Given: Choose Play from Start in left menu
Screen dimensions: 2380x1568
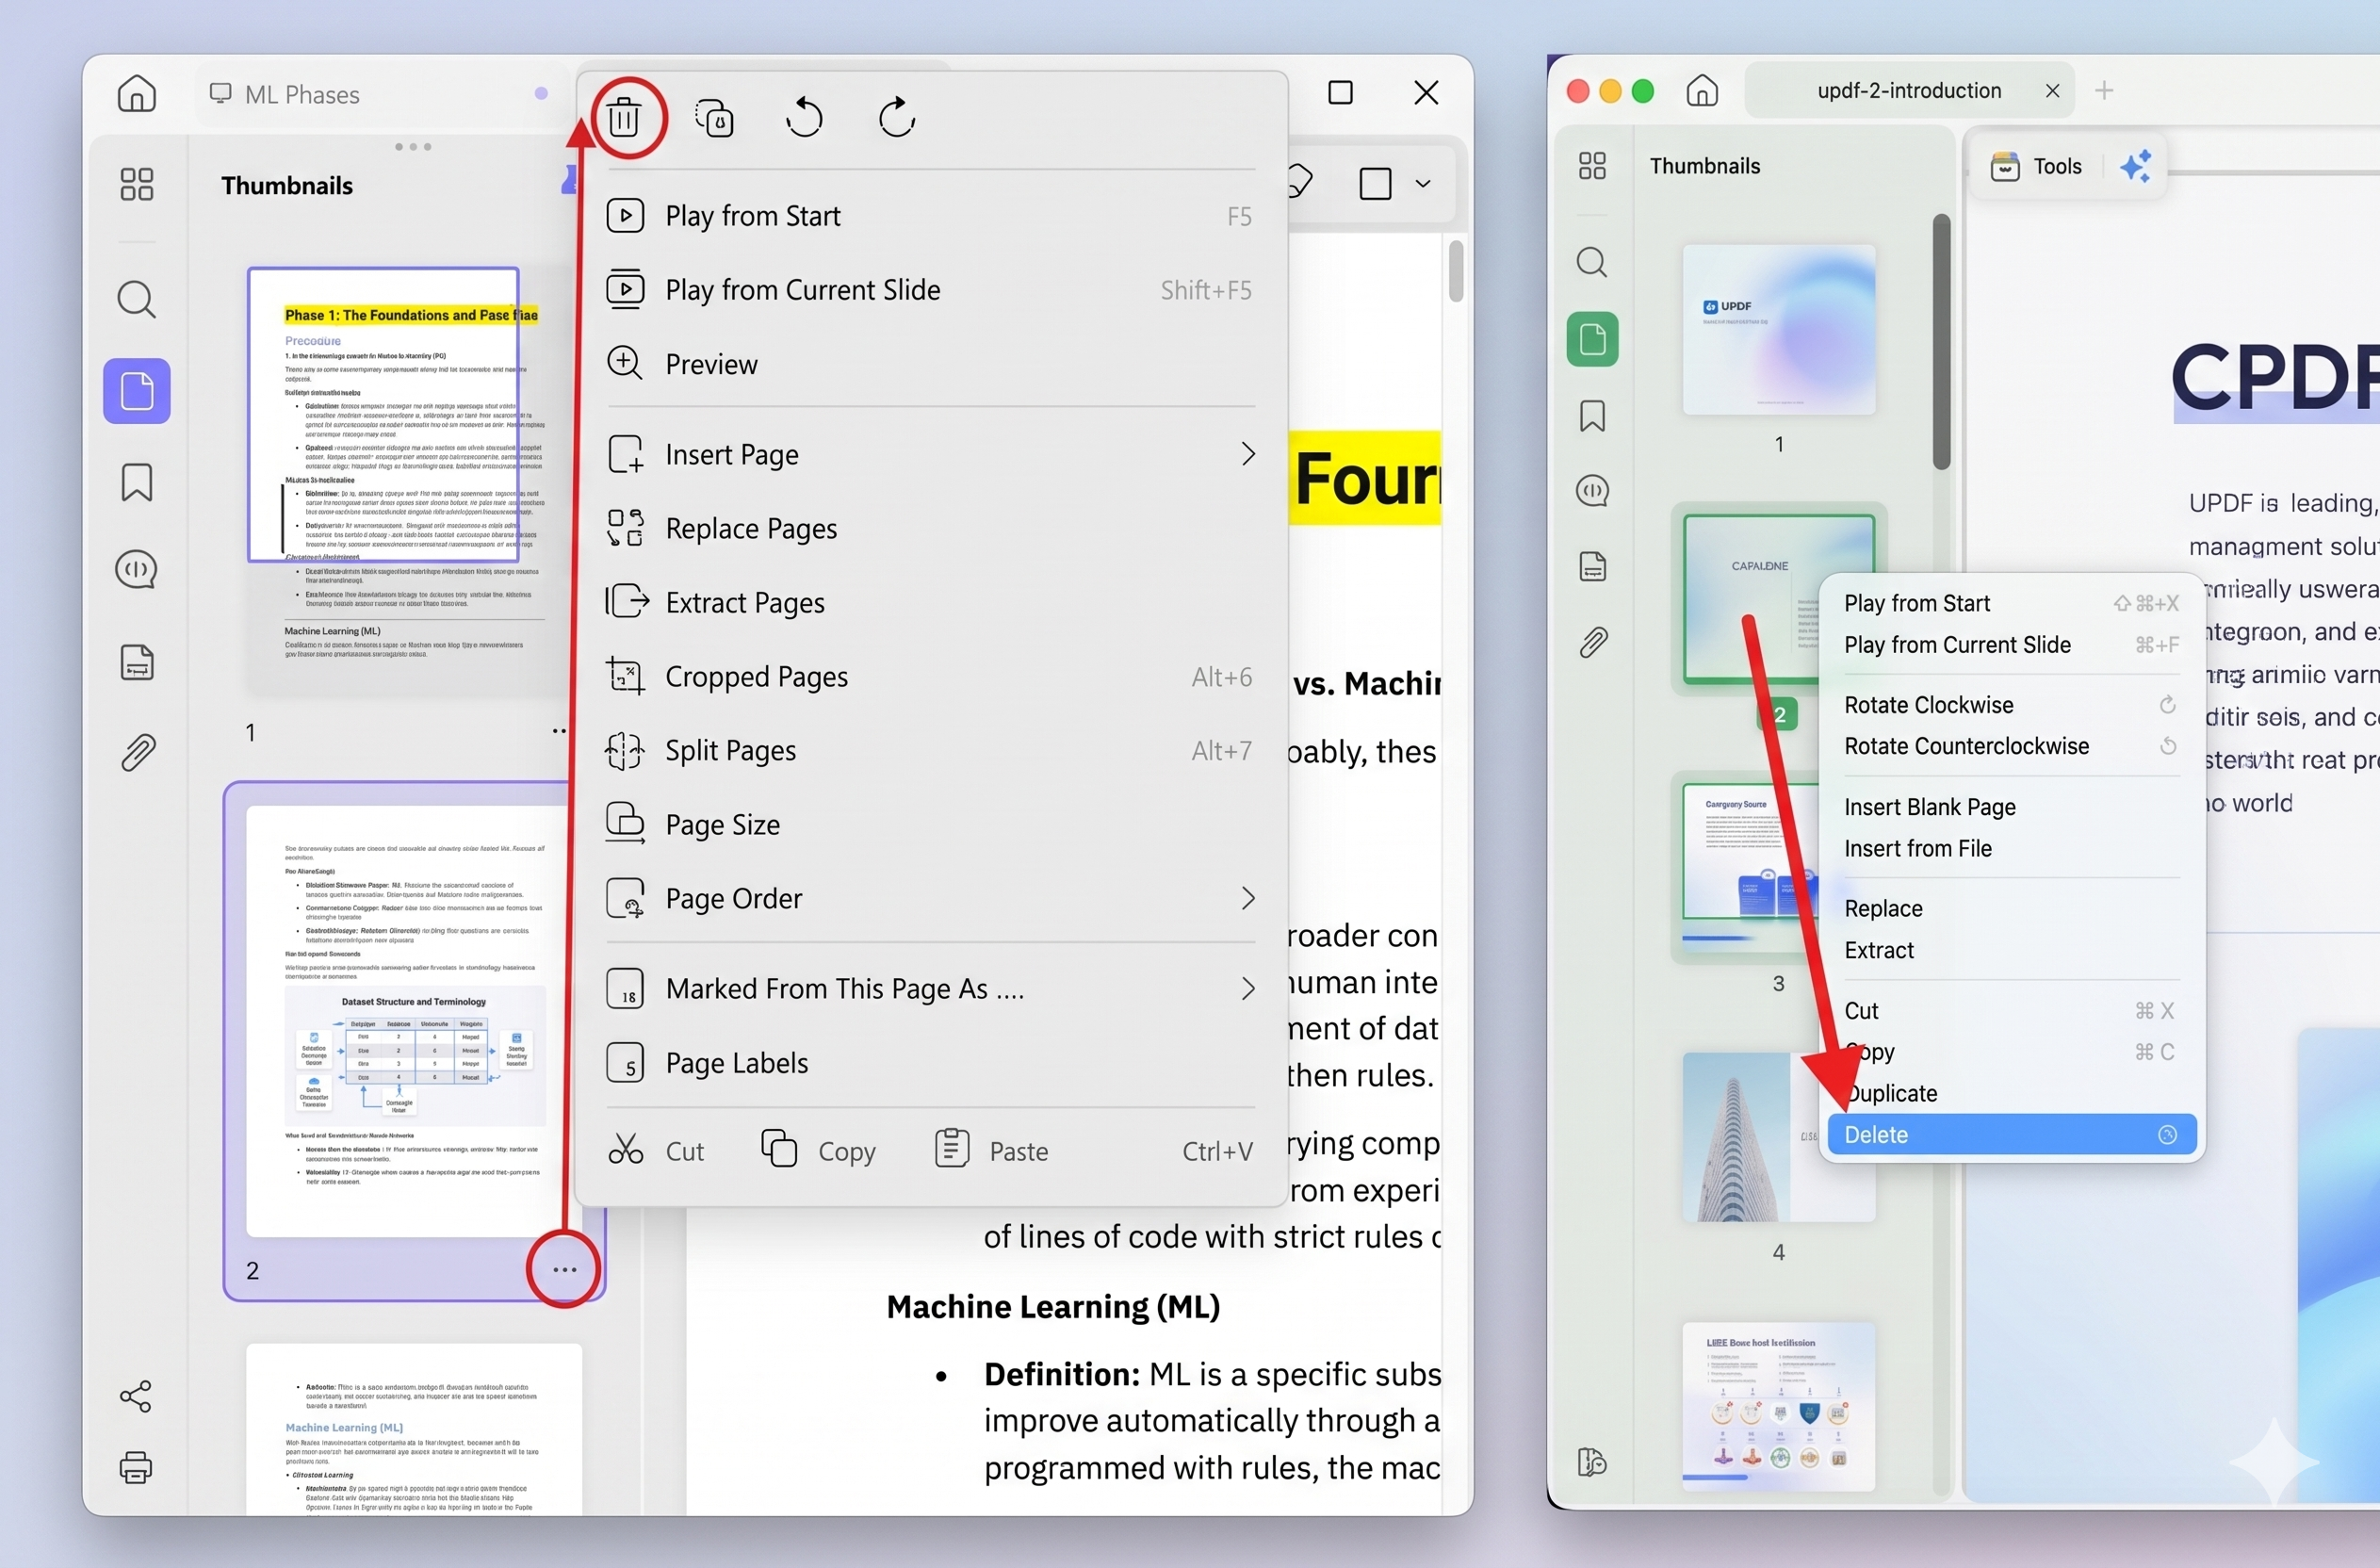Looking at the screenshot, I should (931, 216).
